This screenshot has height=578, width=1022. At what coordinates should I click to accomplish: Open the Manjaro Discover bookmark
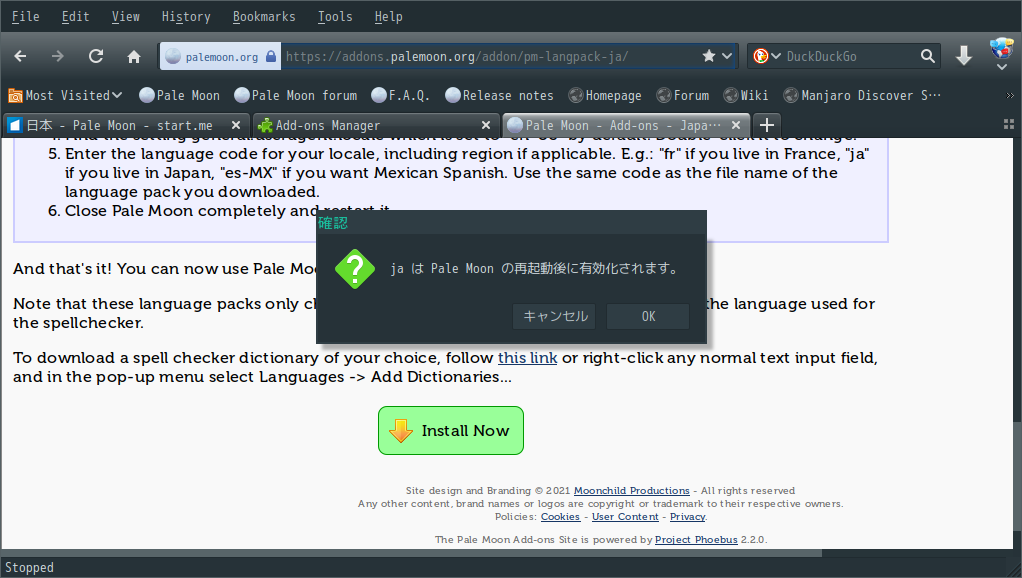[x=862, y=96]
